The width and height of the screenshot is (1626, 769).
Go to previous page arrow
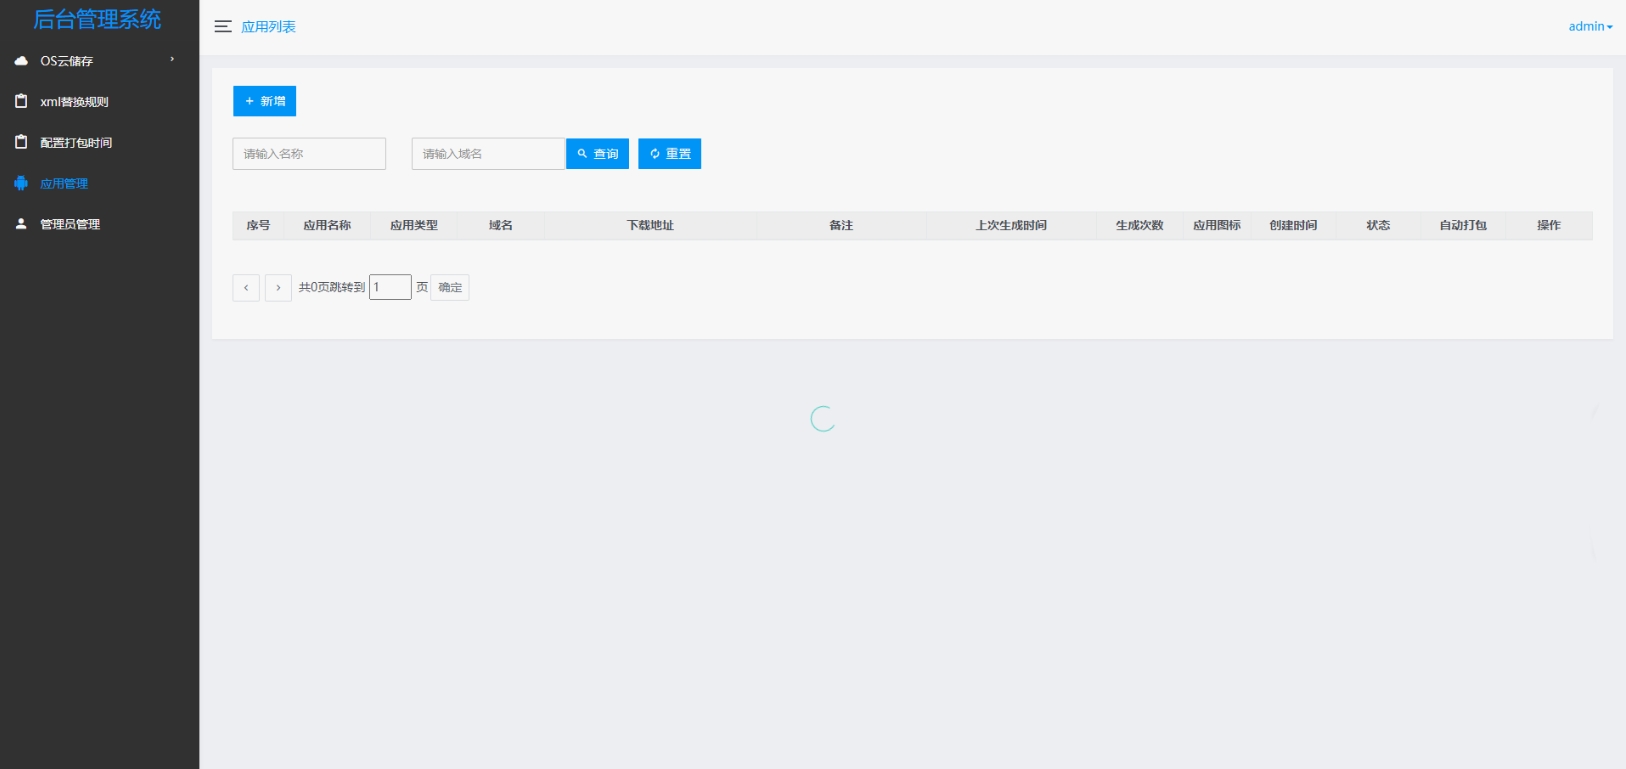coord(246,288)
